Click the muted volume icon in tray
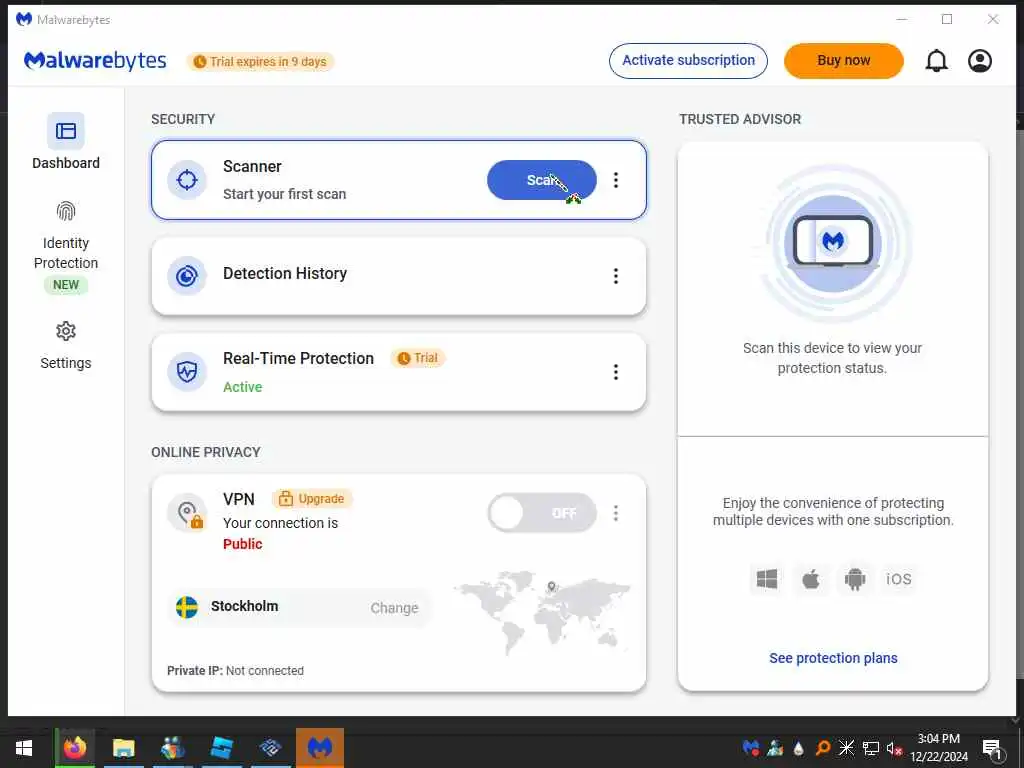 [894, 748]
